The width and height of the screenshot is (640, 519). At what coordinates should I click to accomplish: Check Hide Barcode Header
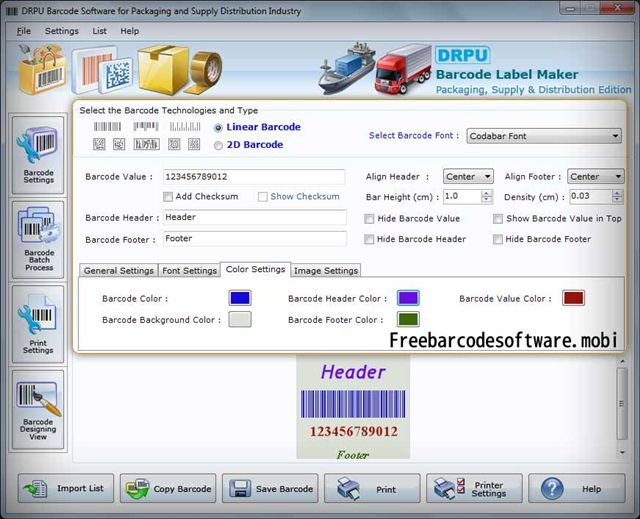coord(369,240)
